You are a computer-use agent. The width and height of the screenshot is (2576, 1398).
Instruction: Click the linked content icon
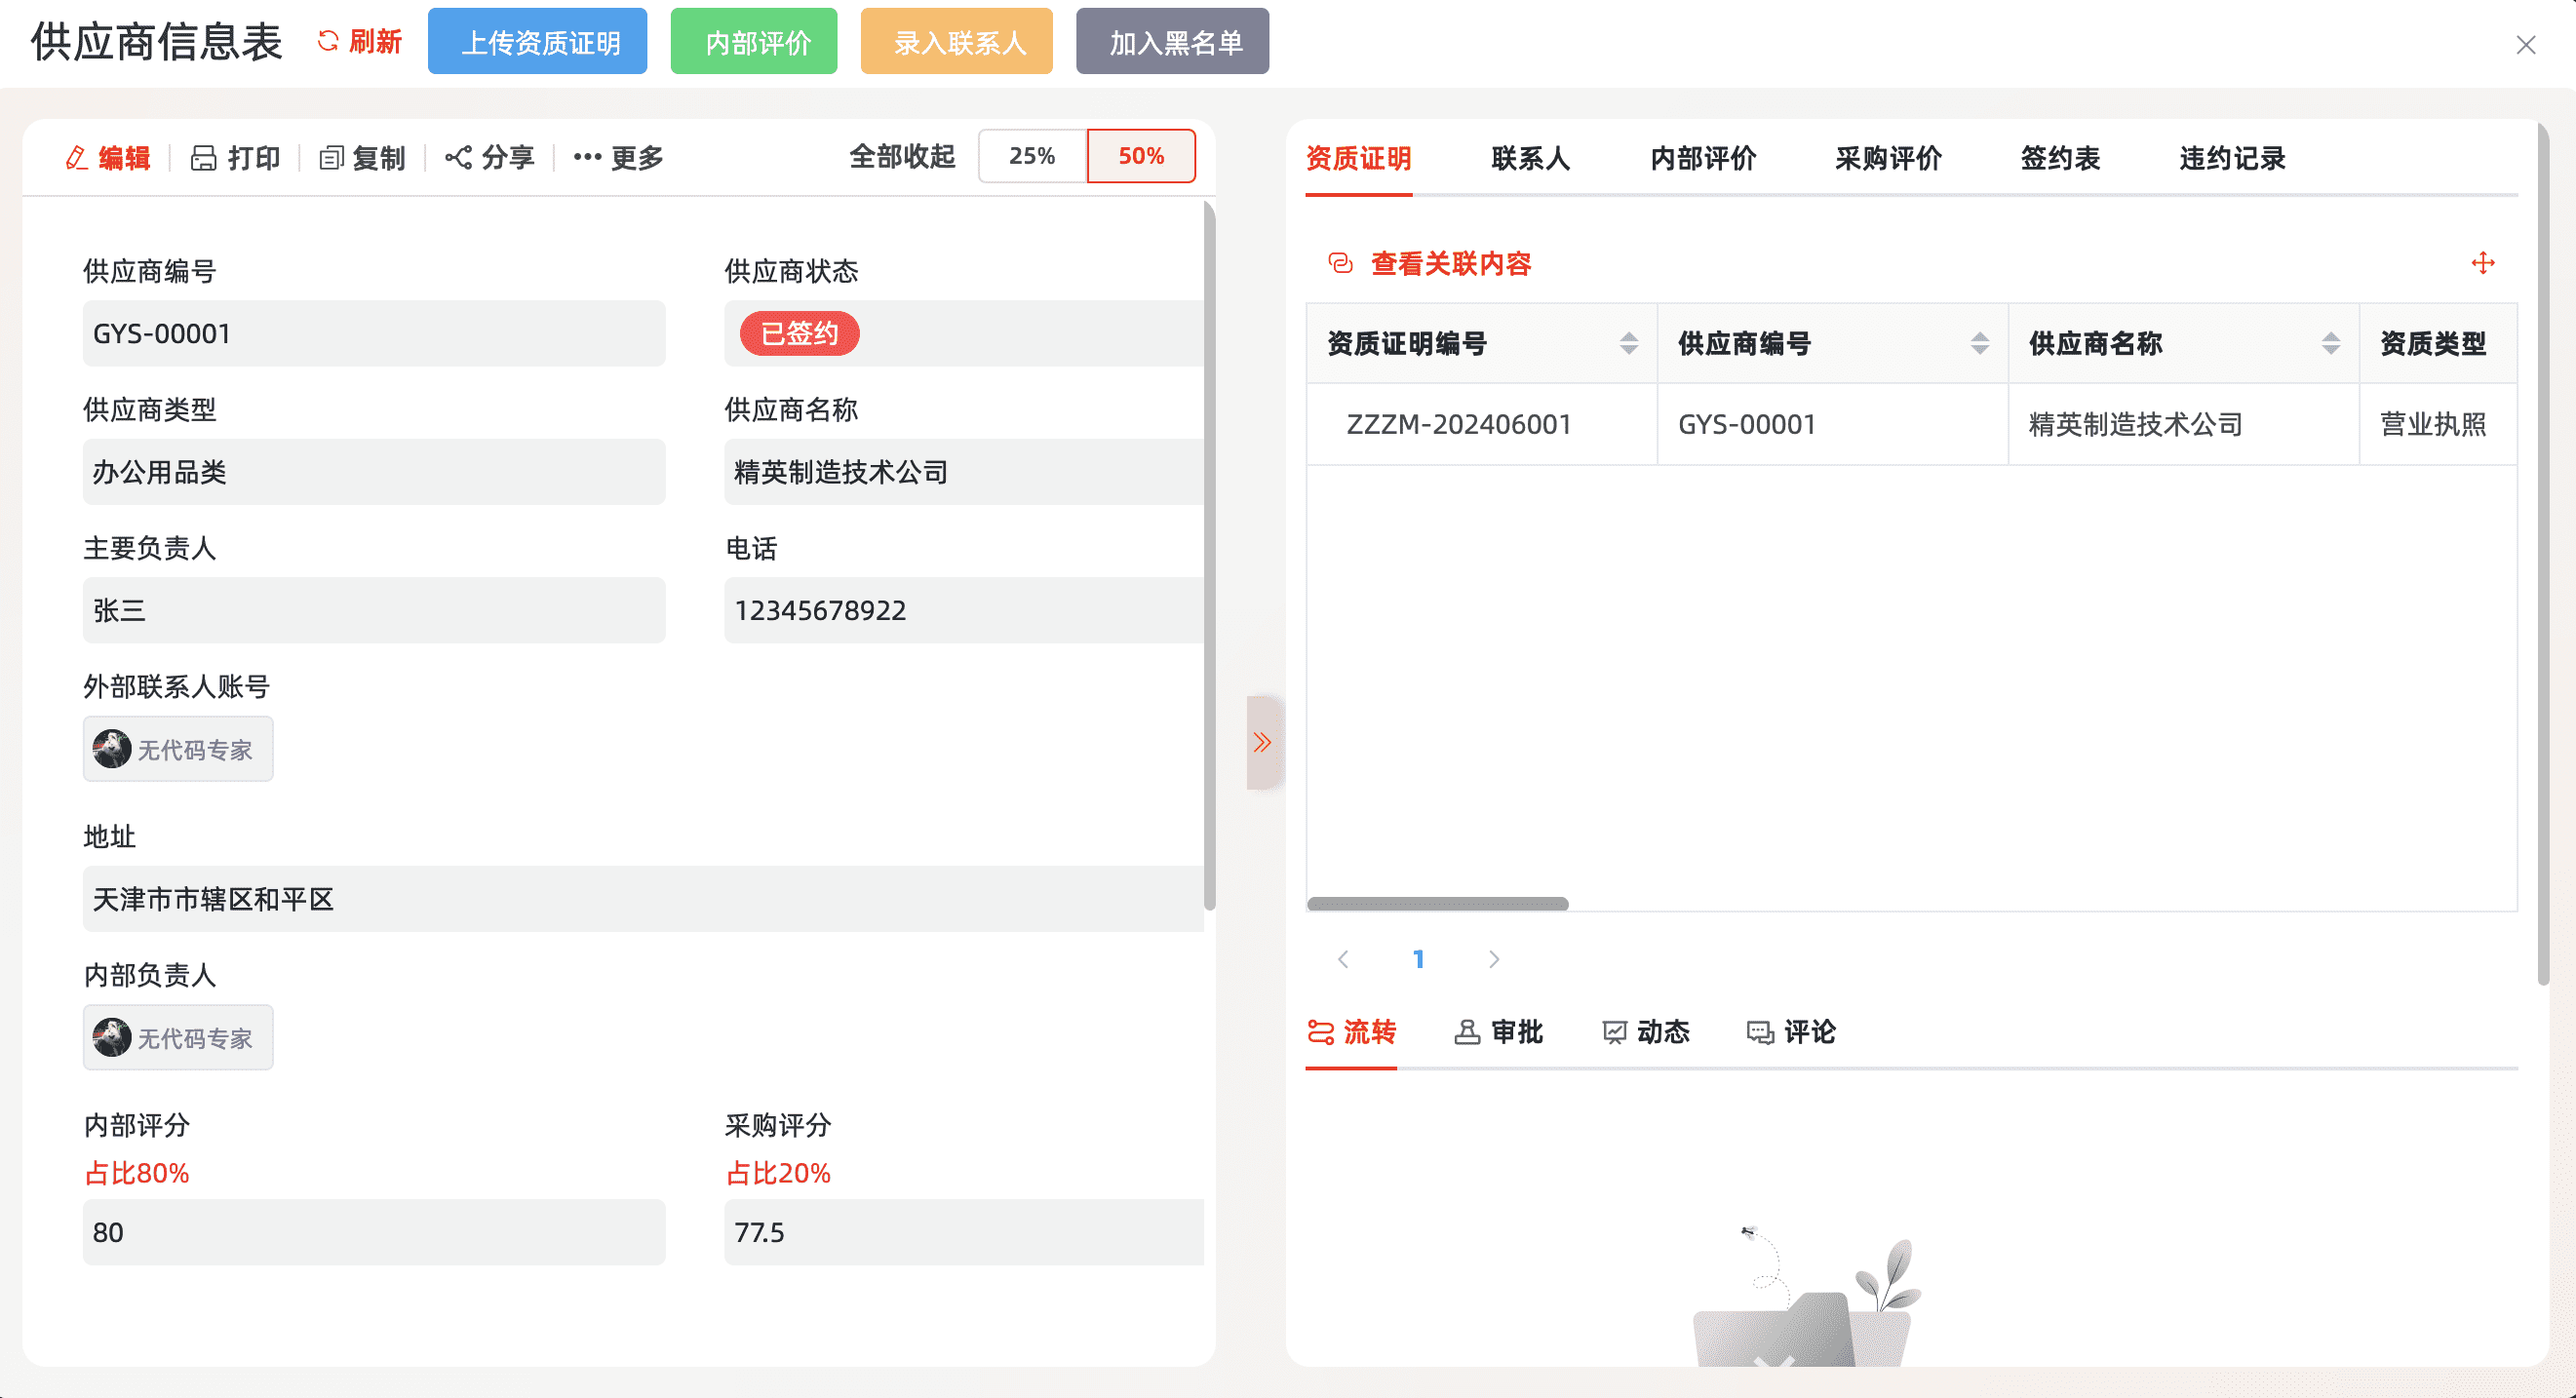point(1340,263)
